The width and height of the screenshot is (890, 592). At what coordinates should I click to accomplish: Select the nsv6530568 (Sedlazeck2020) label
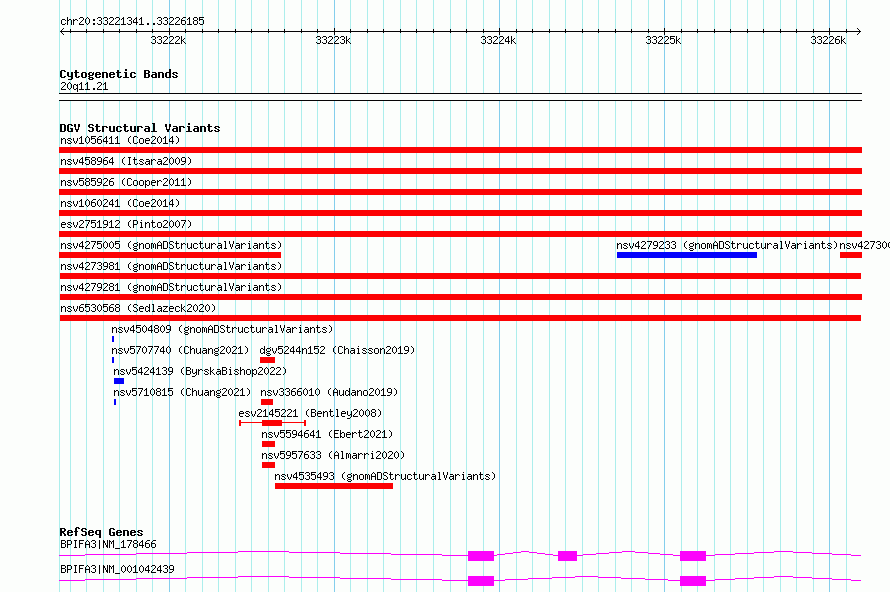(138, 308)
